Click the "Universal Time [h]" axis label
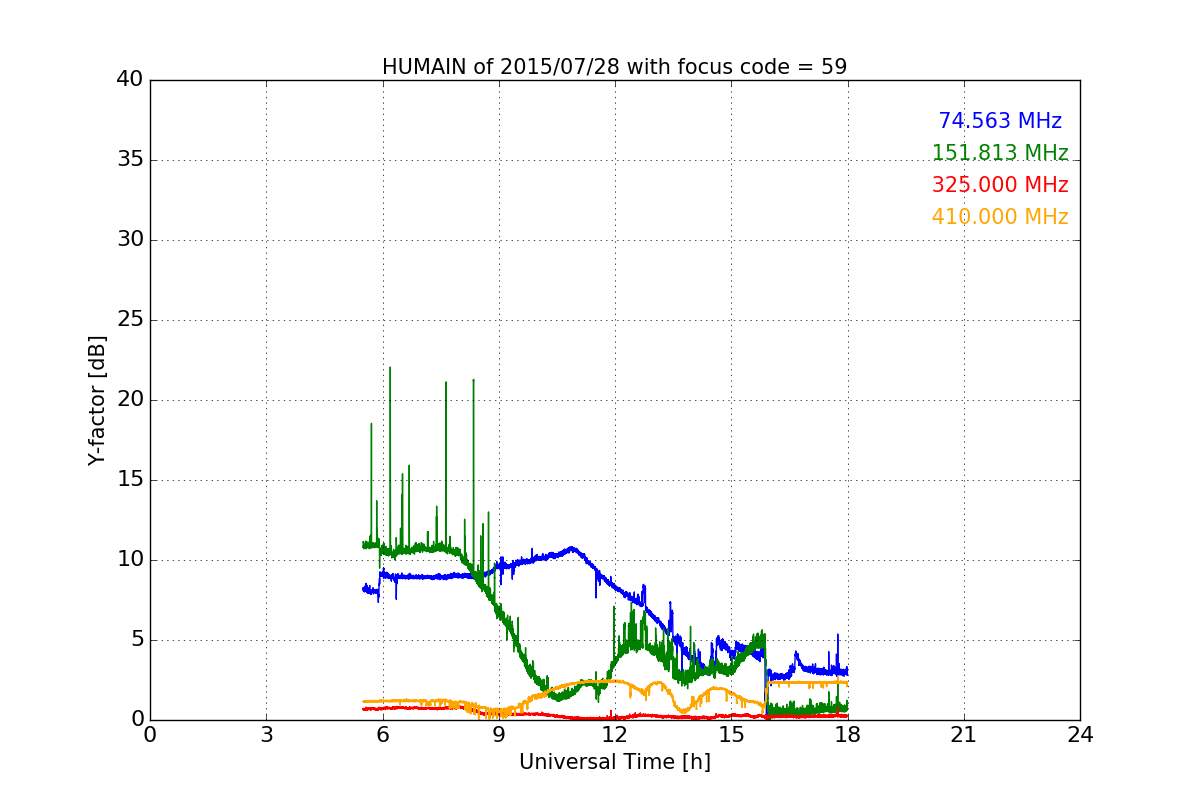Screen dimensions: 1200x800 coord(614,762)
